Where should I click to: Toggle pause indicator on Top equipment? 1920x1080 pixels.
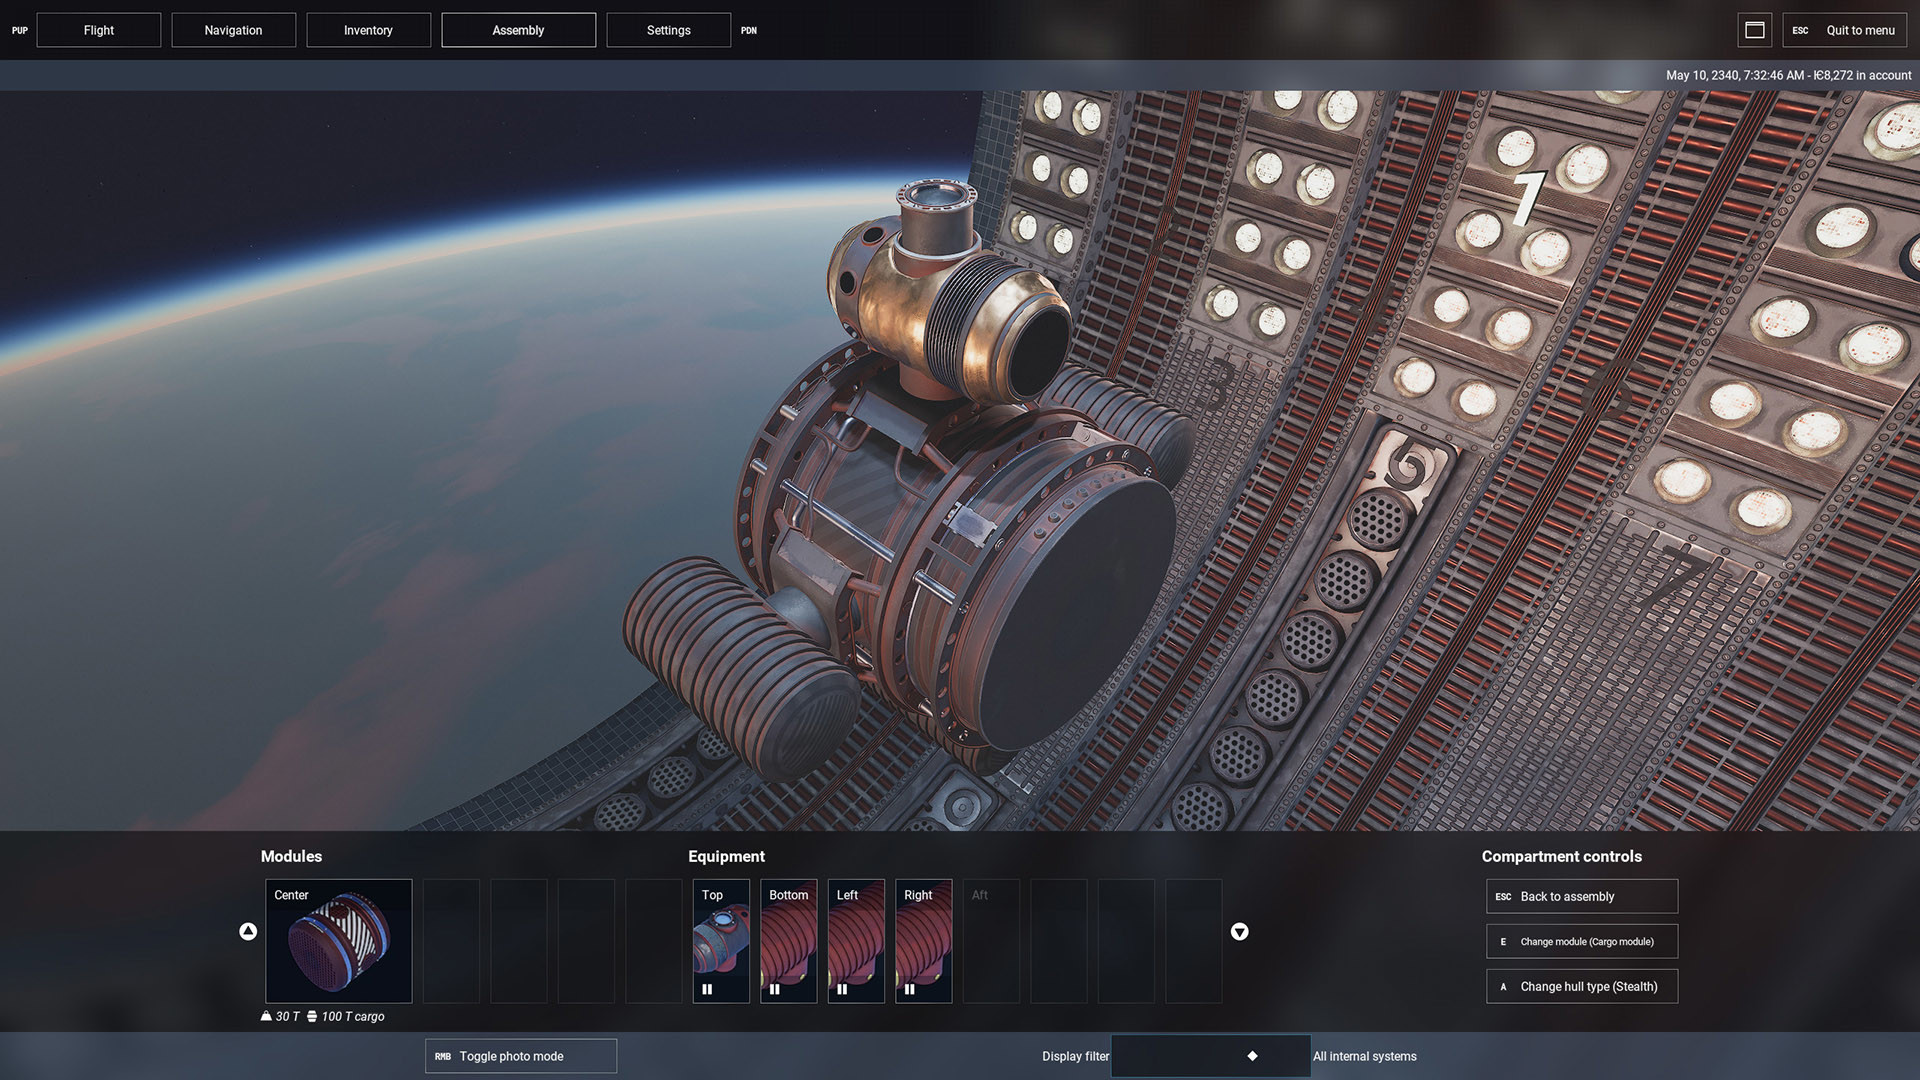pos(707,989)
